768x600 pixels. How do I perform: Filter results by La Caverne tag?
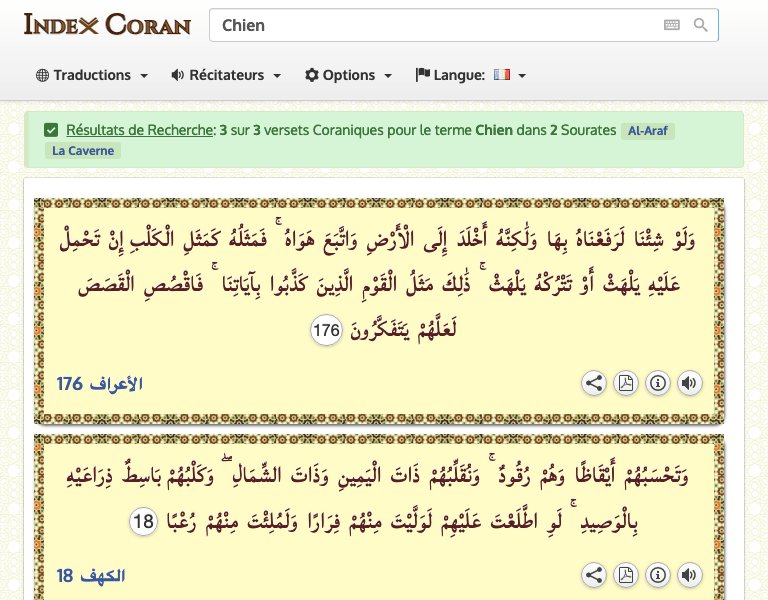83,151
